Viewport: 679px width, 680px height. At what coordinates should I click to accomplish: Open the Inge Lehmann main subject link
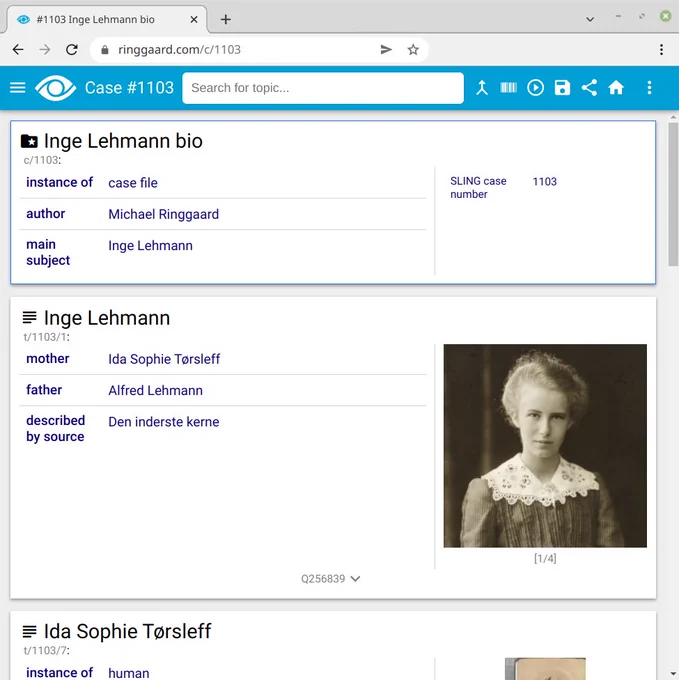tap(150, 245)
